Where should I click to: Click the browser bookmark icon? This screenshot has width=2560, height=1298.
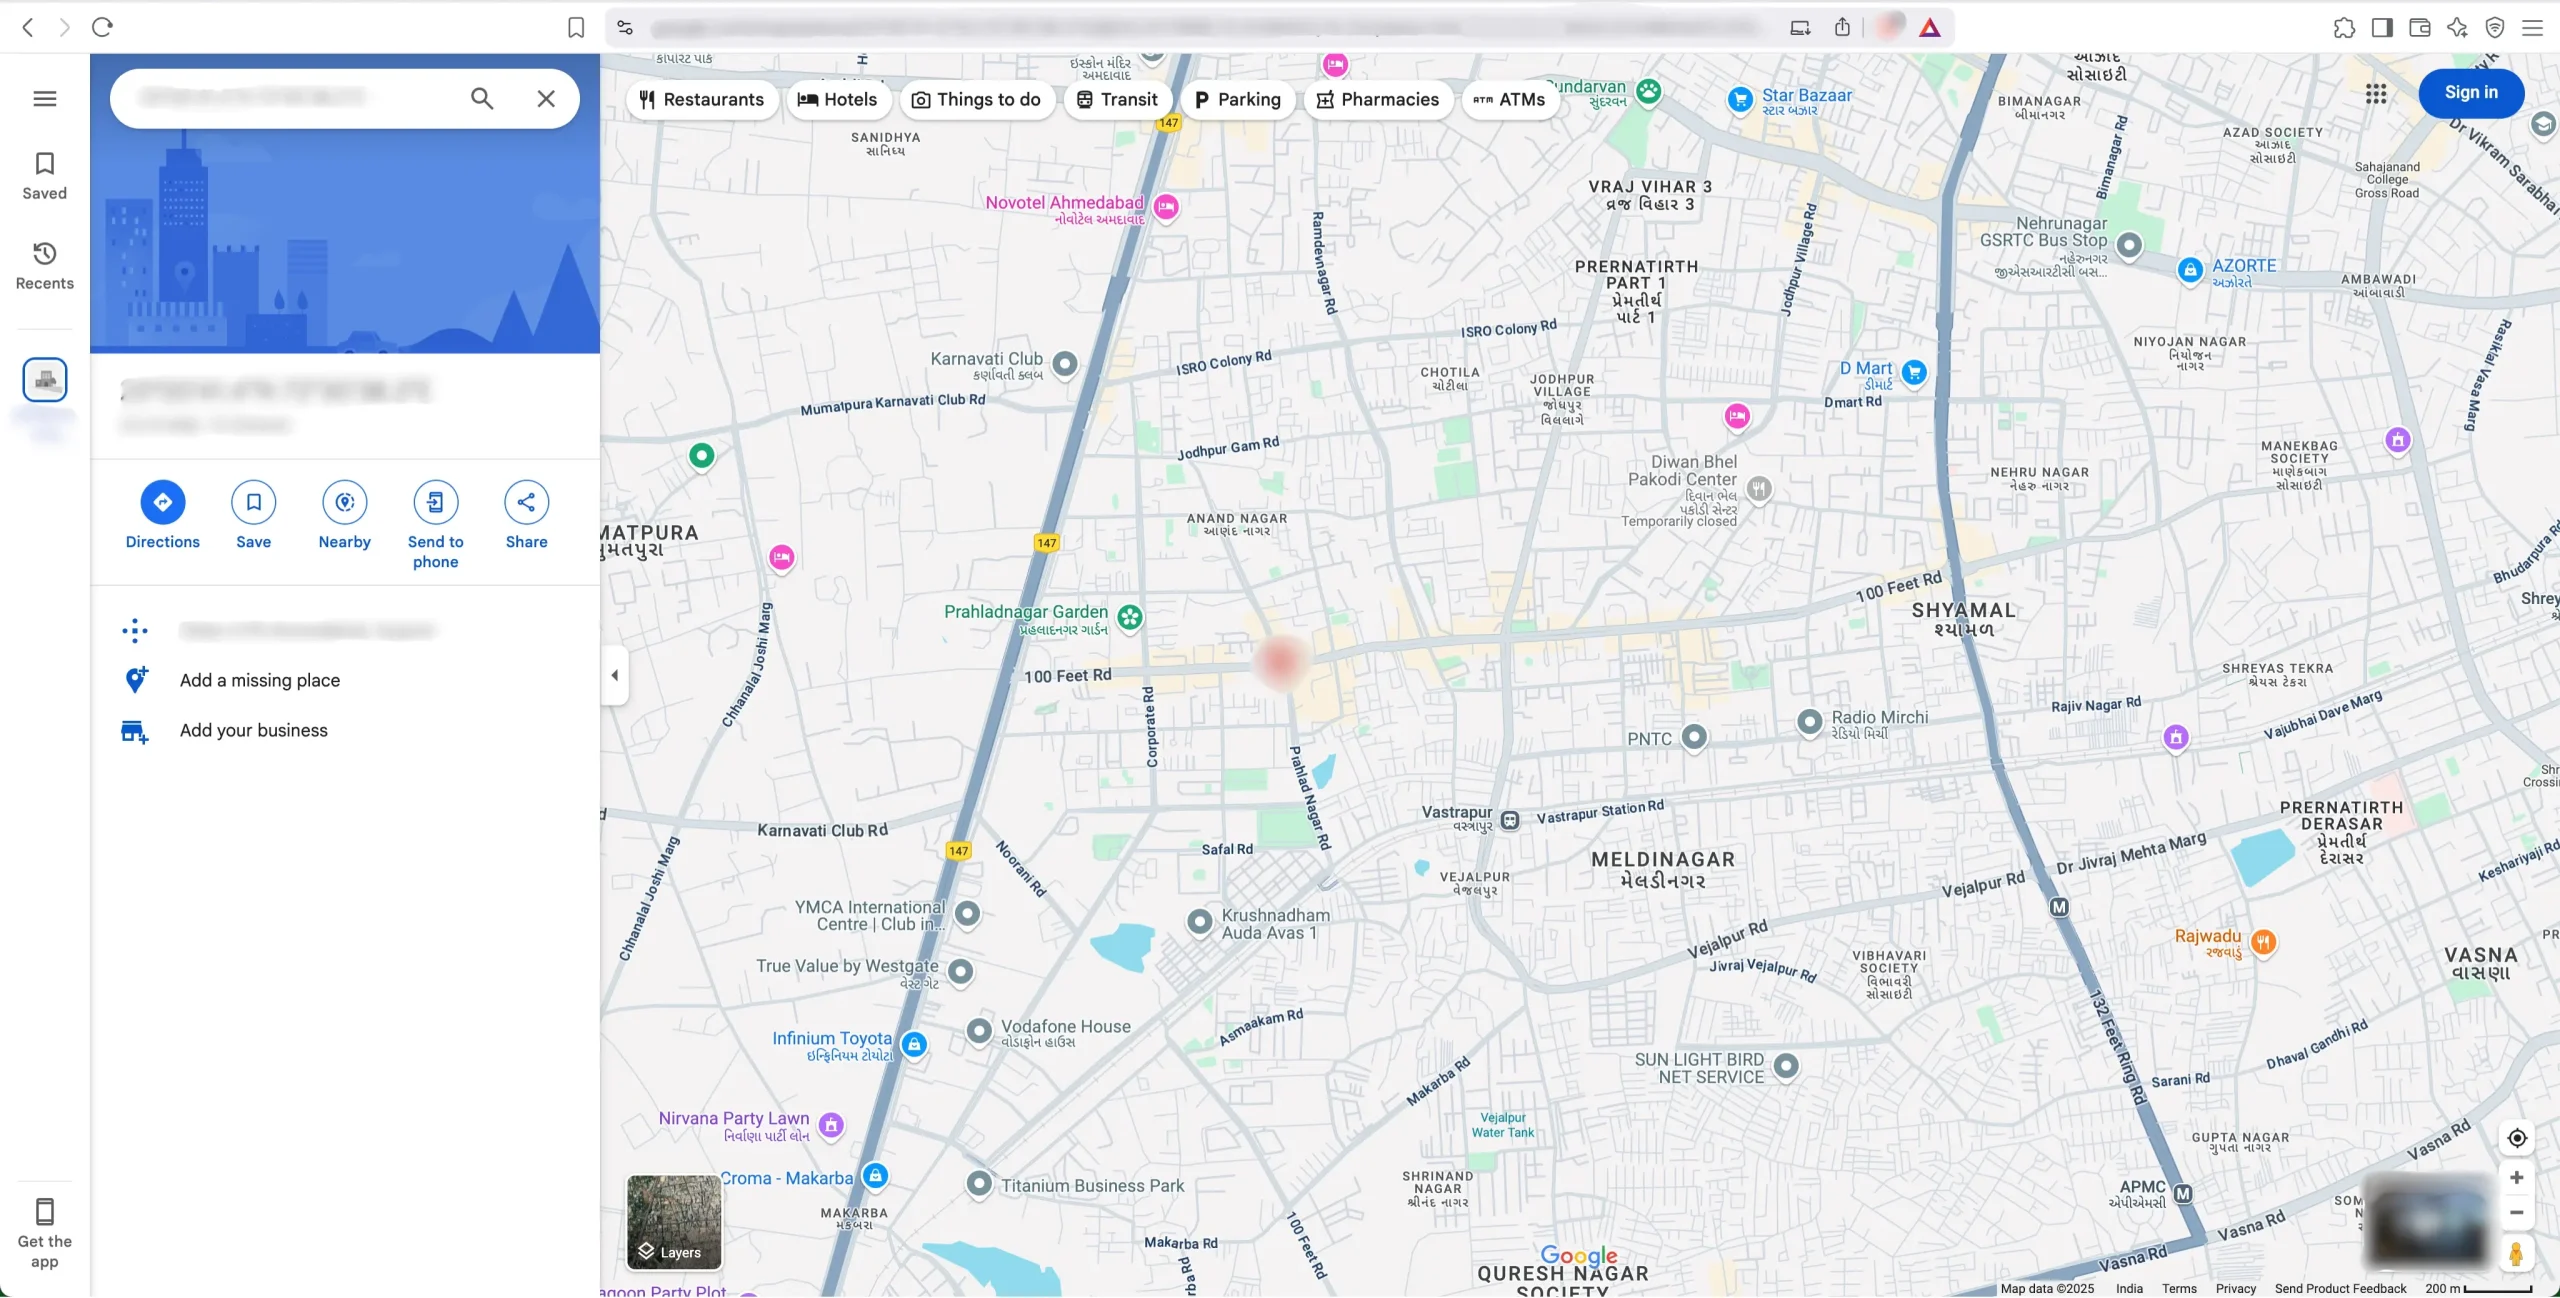[576, 27]
